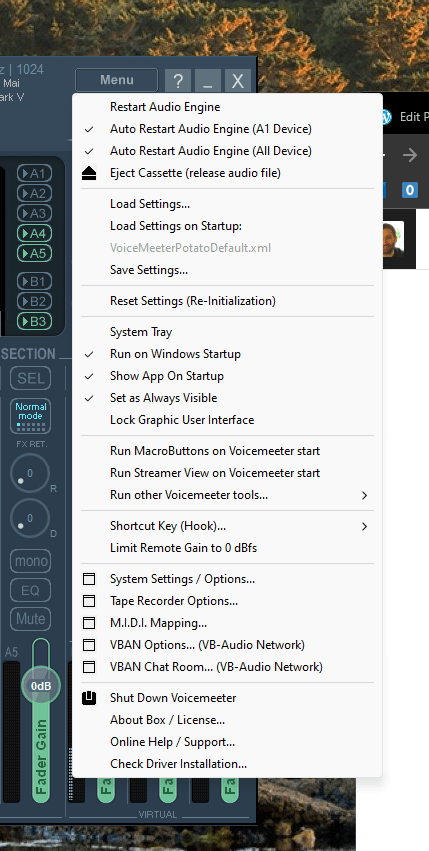Viewport: 429px width, 851px height.
Task: Open the Menu button
Action: point(117,80)
